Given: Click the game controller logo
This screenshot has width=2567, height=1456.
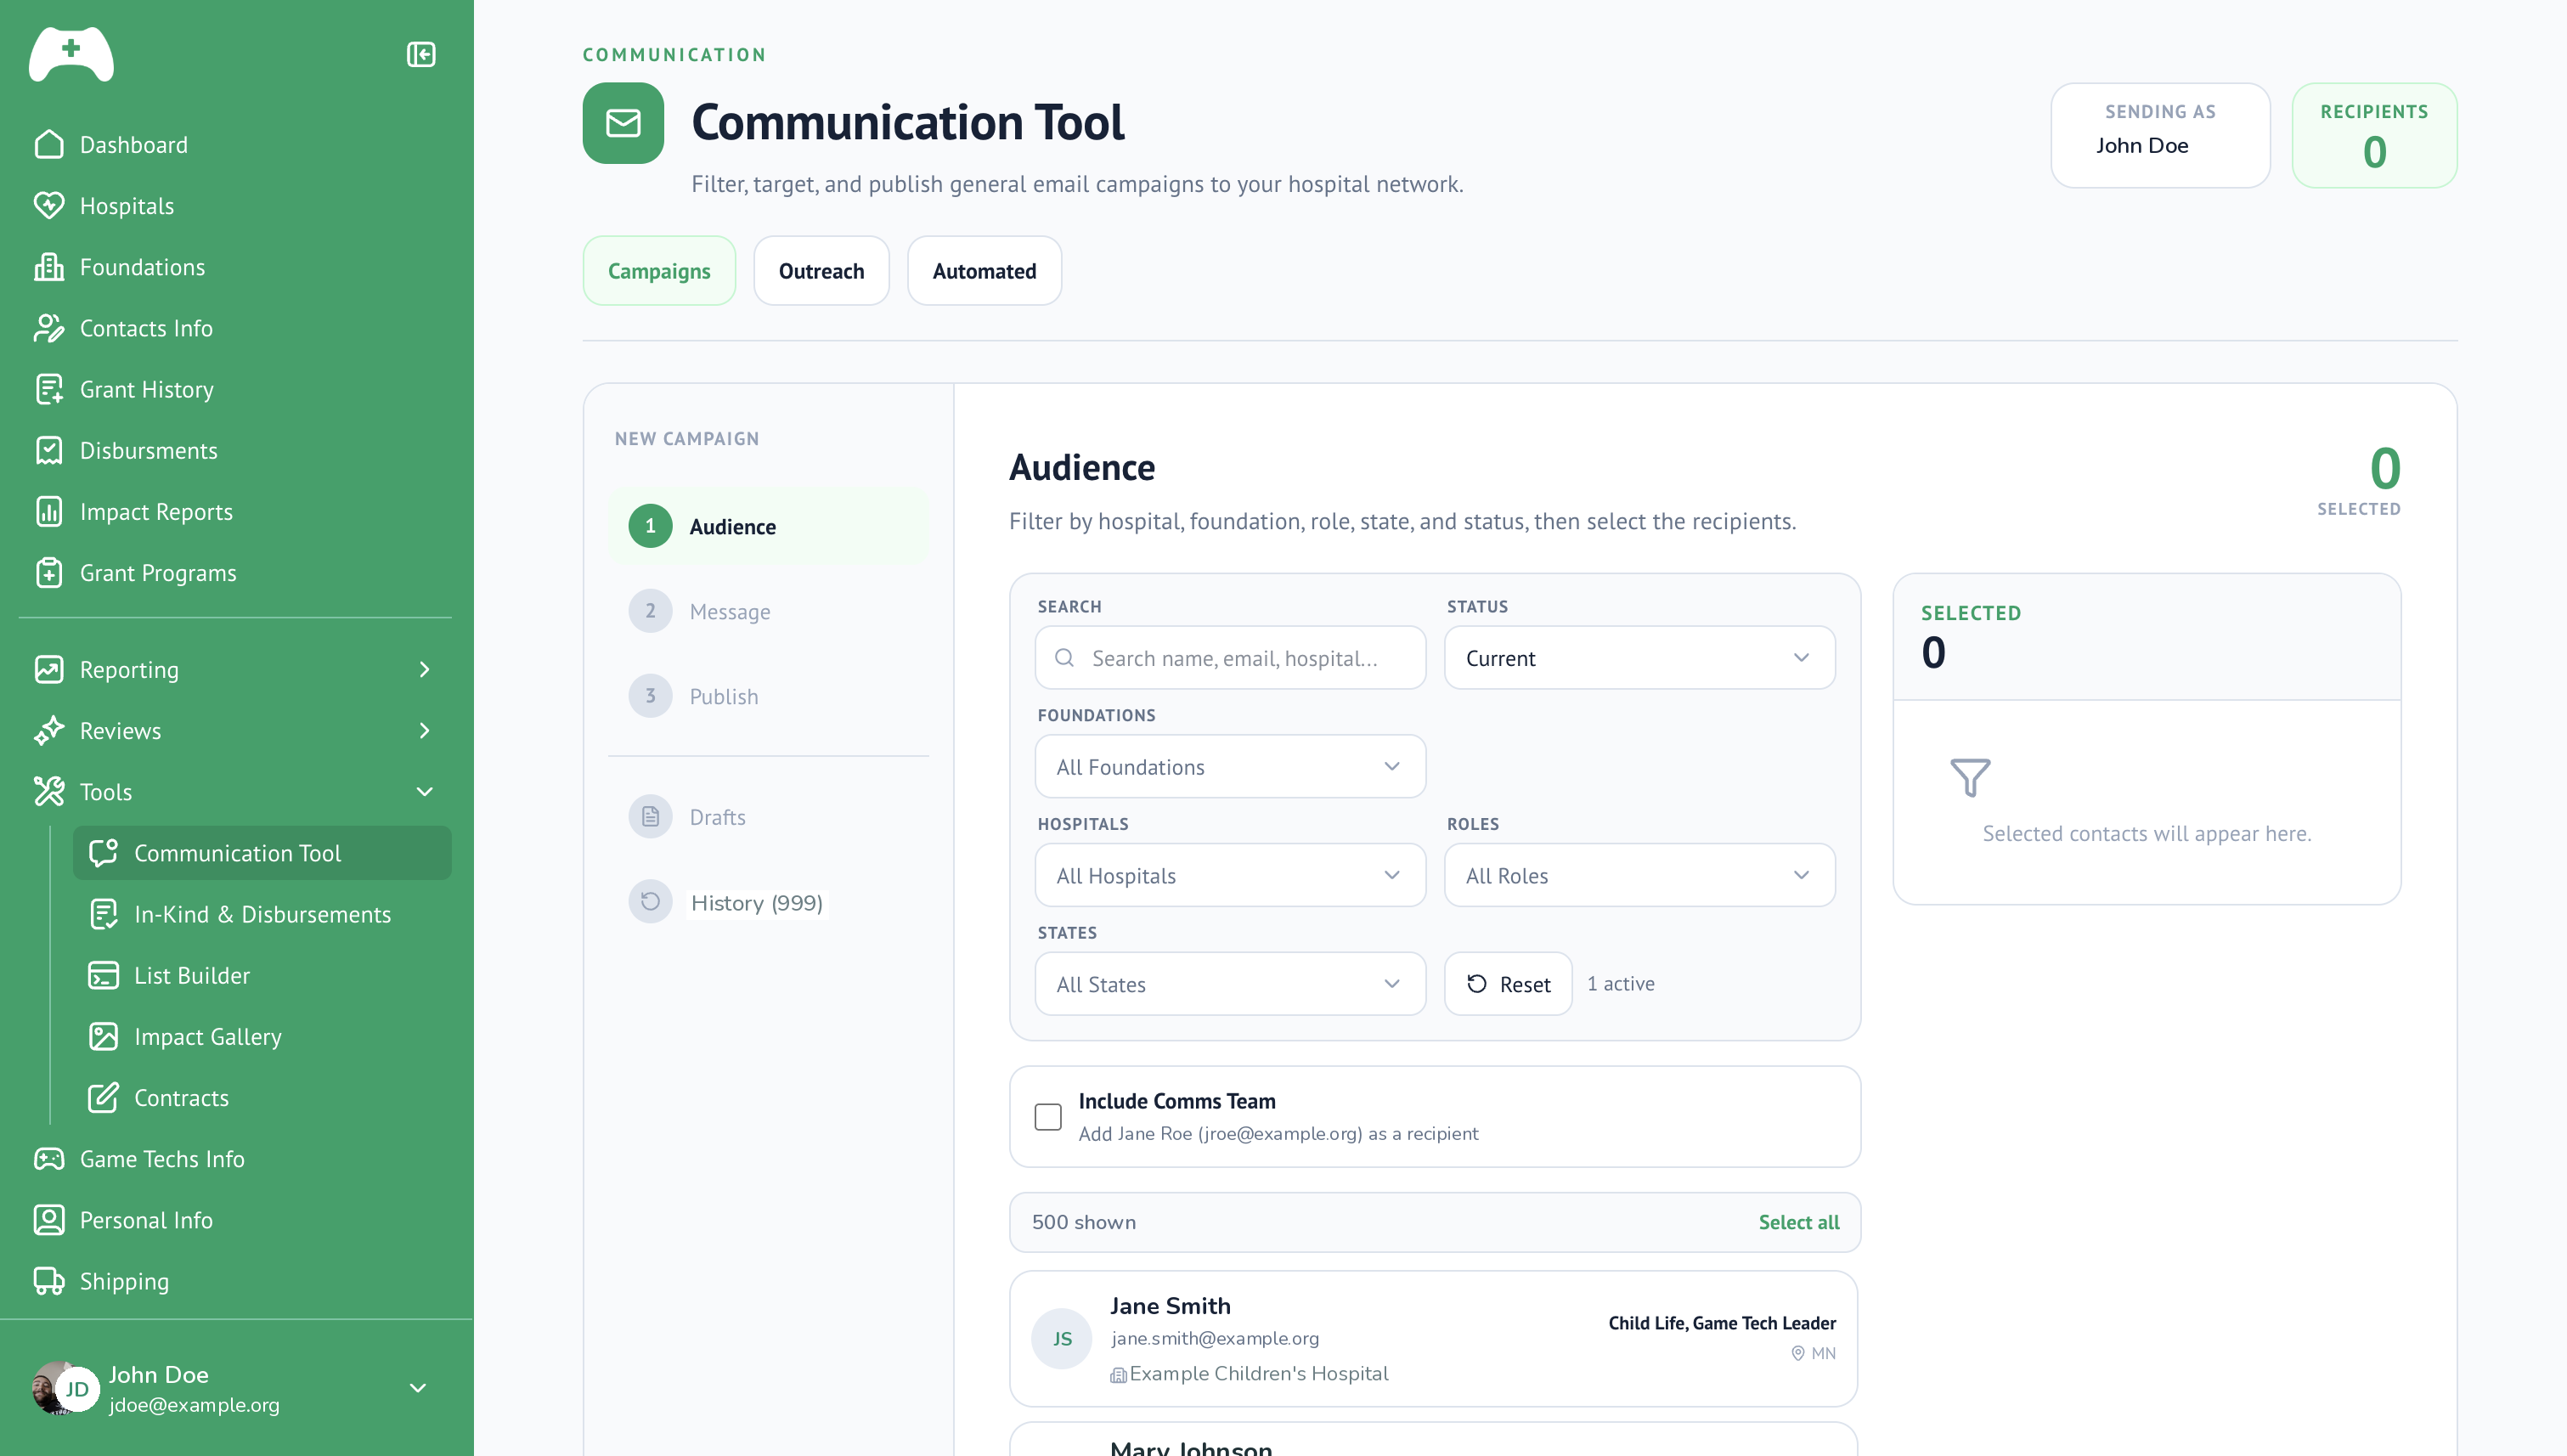Looking at the screenshot, I should coord(71,54).
